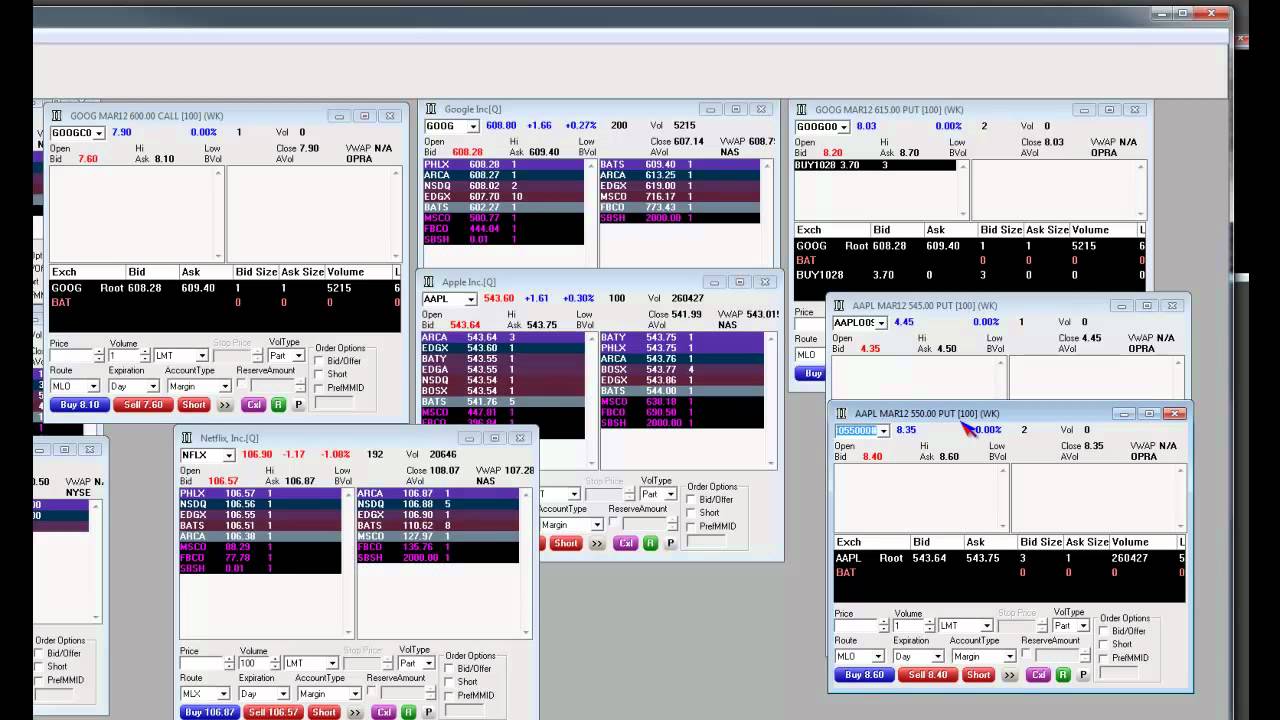1280x720 pixels.
Task: Open VolType Part dropdown in GOOG 600.00 CALL window
Action: click(x=299, y=356)
